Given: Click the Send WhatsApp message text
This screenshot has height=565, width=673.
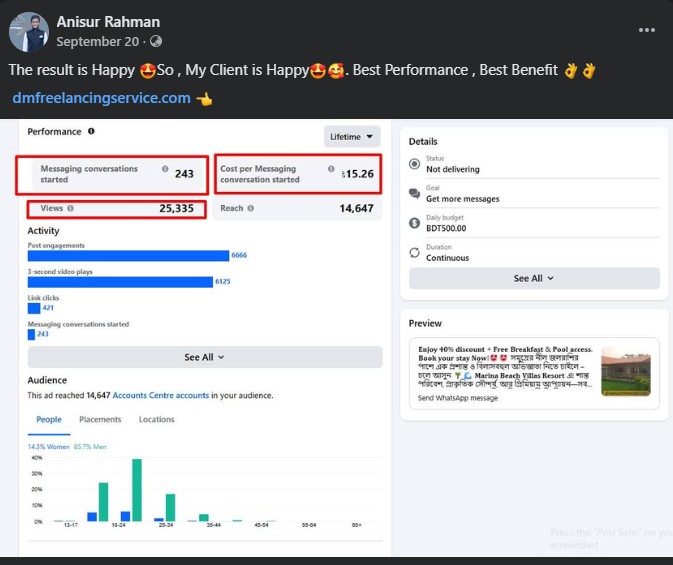Looking at the screenshot, I should [x=458, y=398].
